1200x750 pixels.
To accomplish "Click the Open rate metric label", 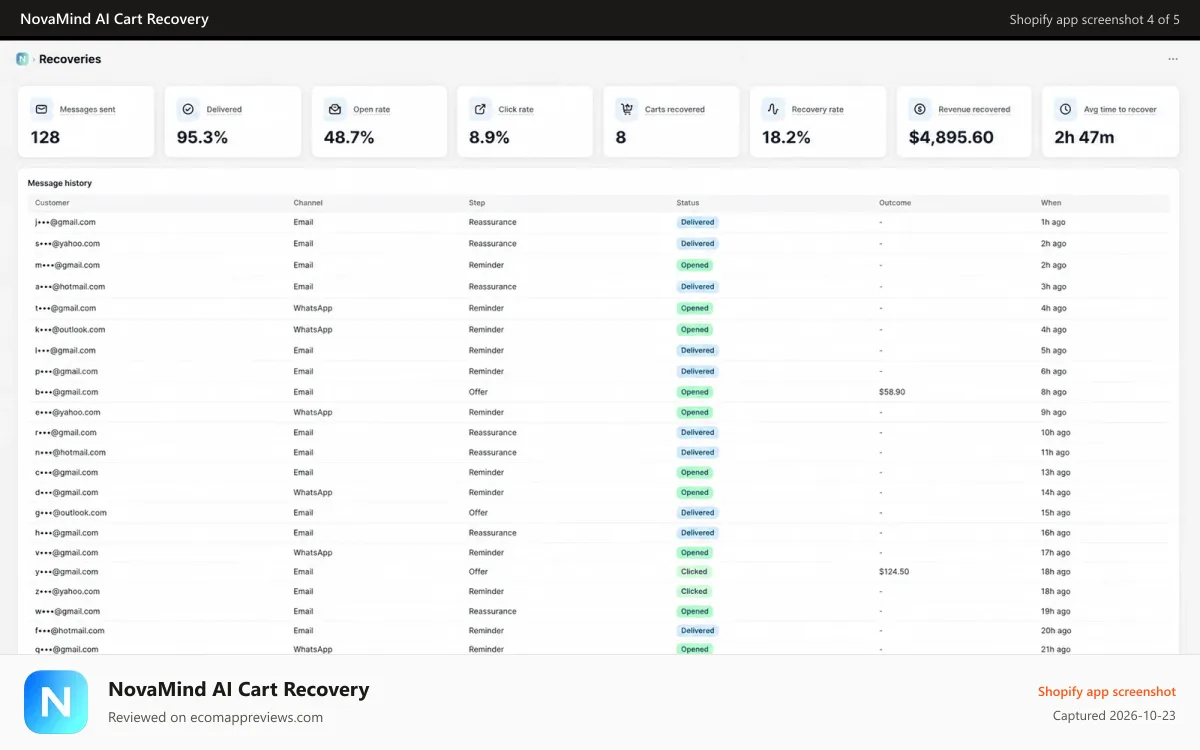I will (372, 110).
